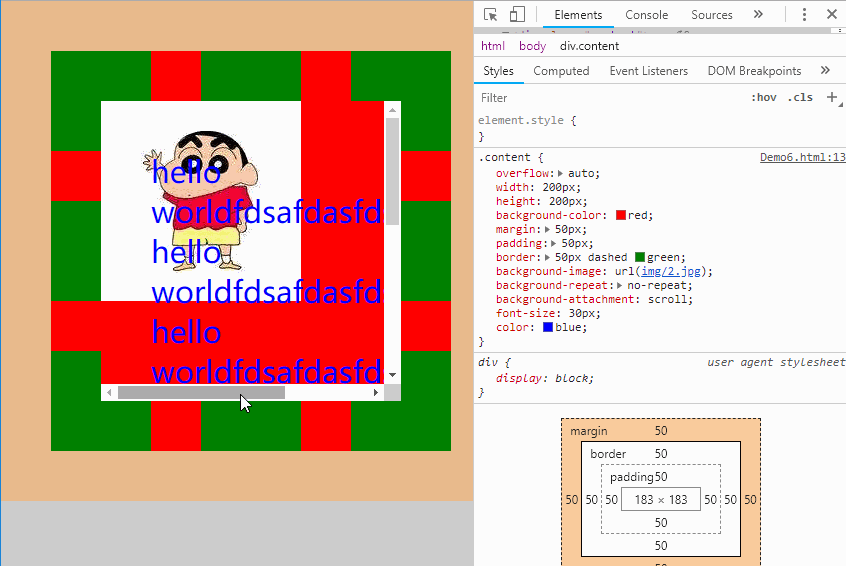The height and width of the screenshot is (566, 846).
Task: Edit the overflow auto value
Action: (x=582, y=173)
